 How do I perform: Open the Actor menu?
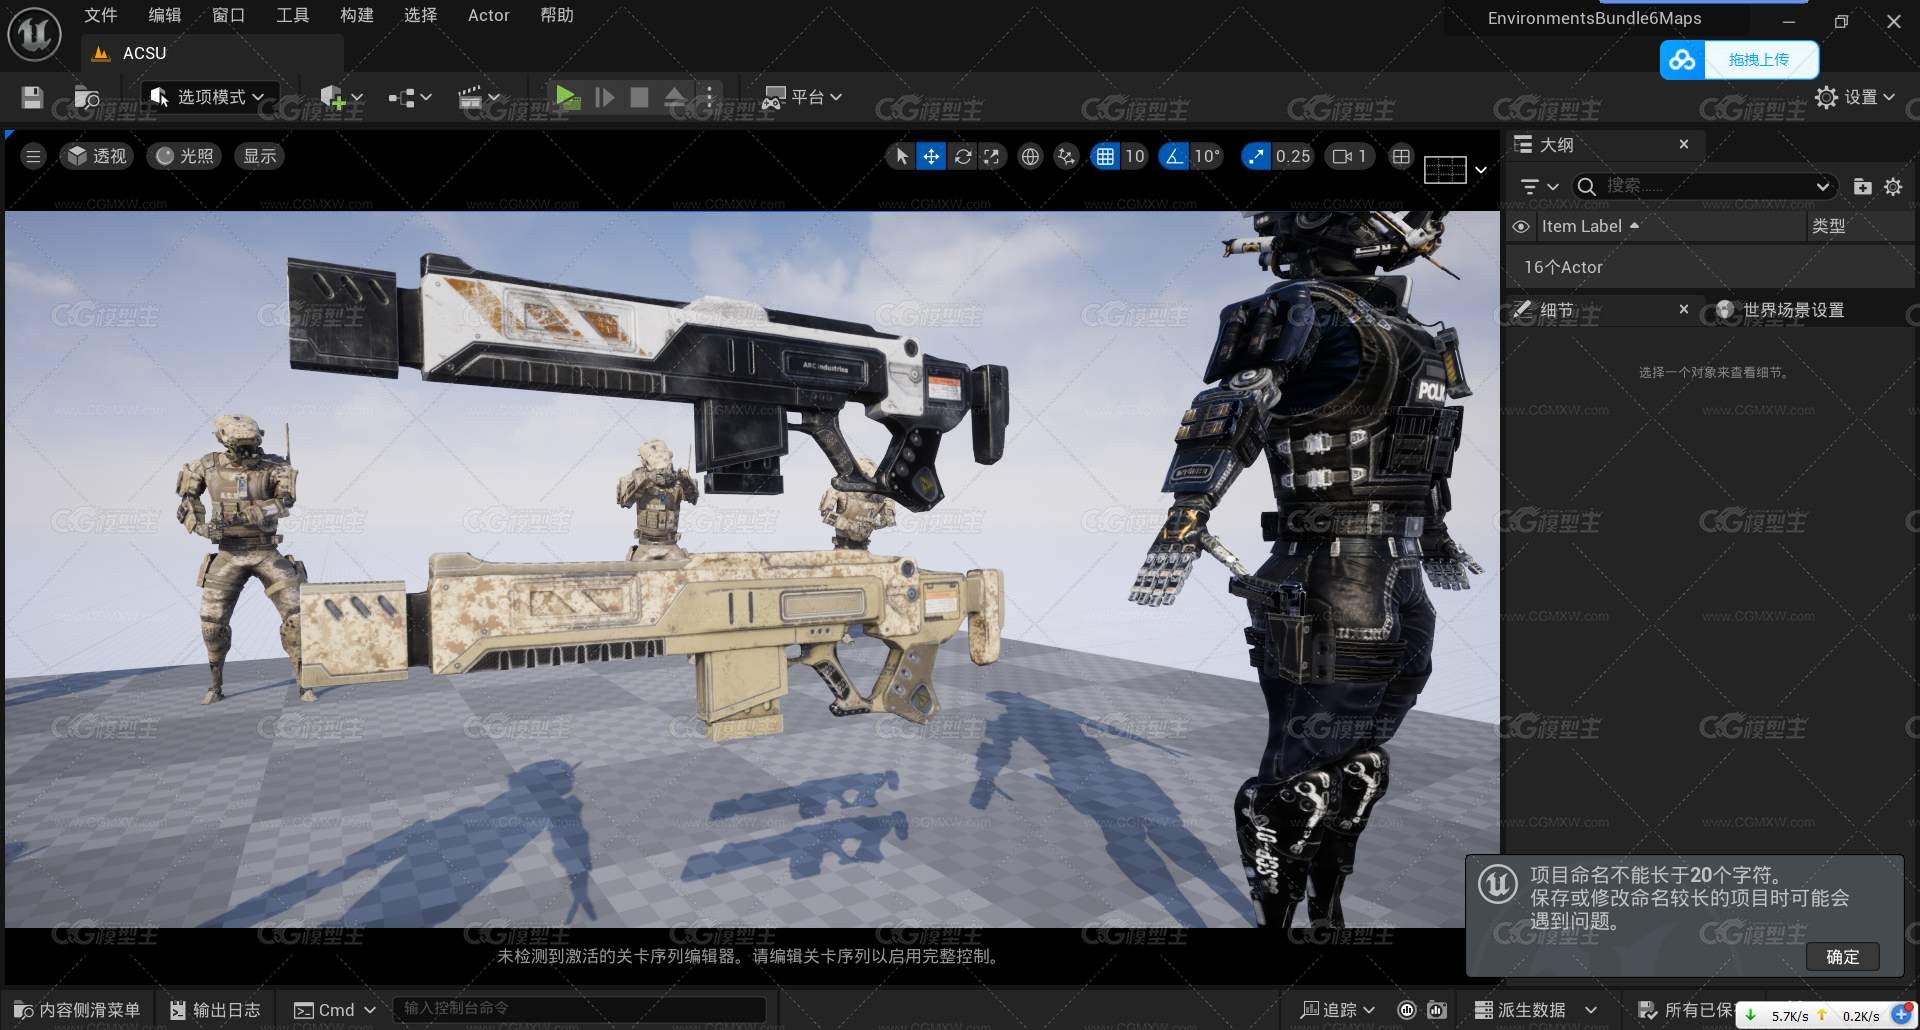point(489,15)
